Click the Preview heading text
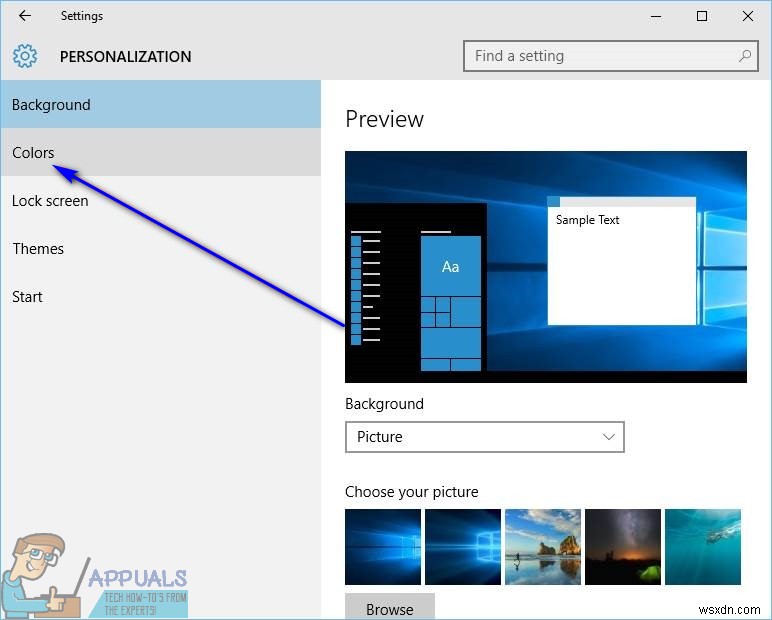 pos(385,119)
